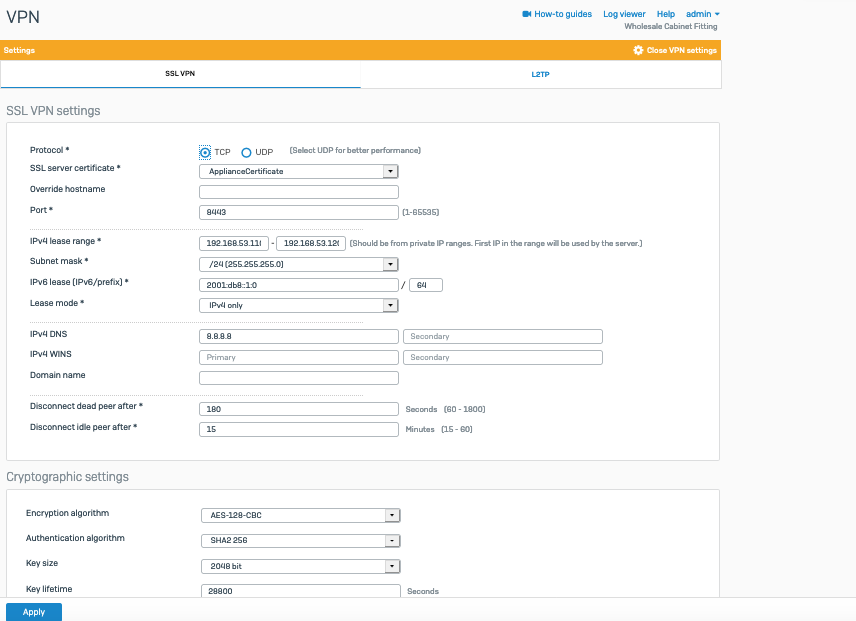Open the Log viewer link
This screenshot has height=621, width=856.
(x=625, y=14)
